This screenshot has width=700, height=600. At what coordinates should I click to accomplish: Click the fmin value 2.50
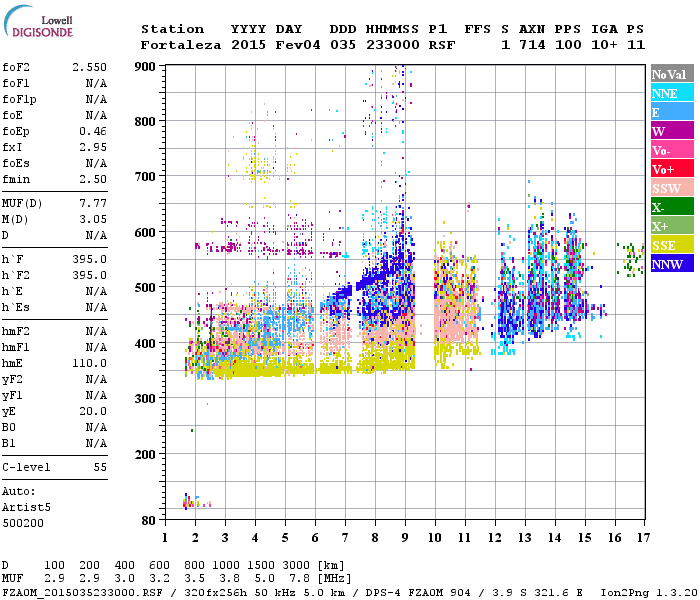[93, 179]
